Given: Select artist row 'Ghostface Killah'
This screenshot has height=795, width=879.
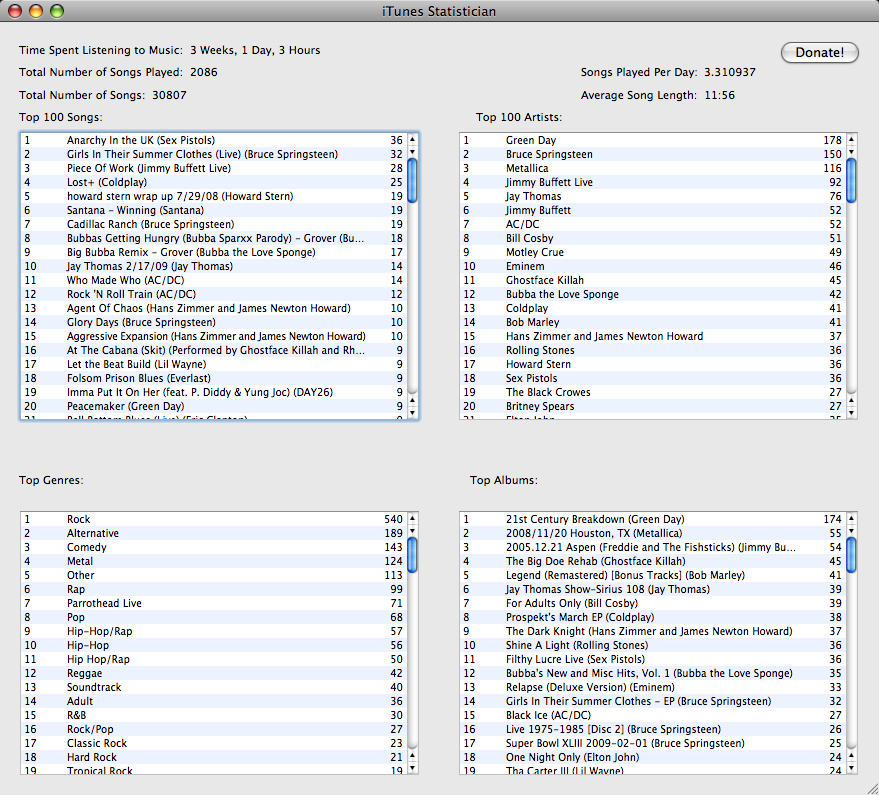Looking at the screenshot, I should point(653,280).
